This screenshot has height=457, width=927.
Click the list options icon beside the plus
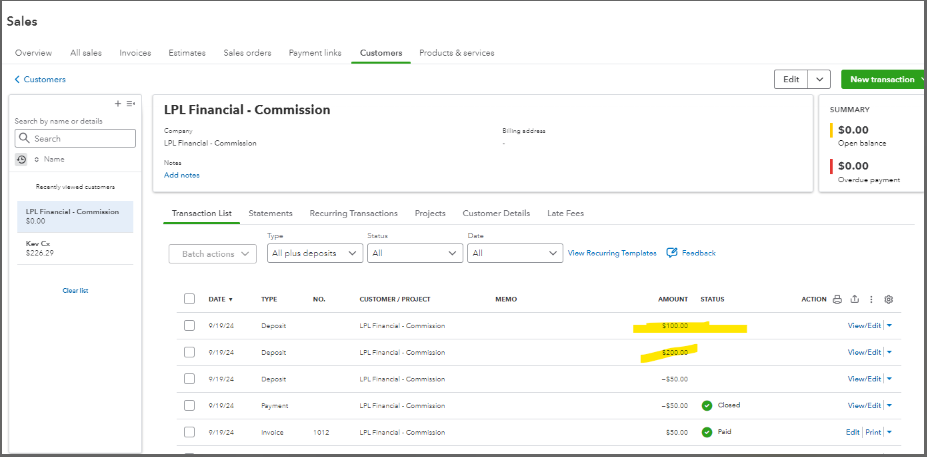tap(130, 103)
